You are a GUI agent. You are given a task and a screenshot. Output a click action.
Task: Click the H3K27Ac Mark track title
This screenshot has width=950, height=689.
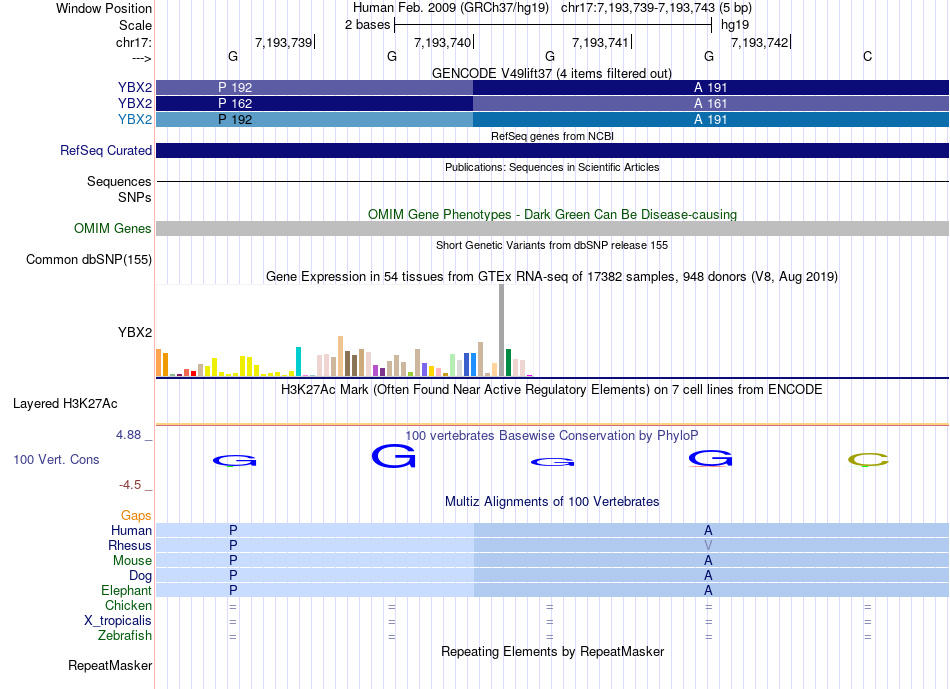point(551,389)
